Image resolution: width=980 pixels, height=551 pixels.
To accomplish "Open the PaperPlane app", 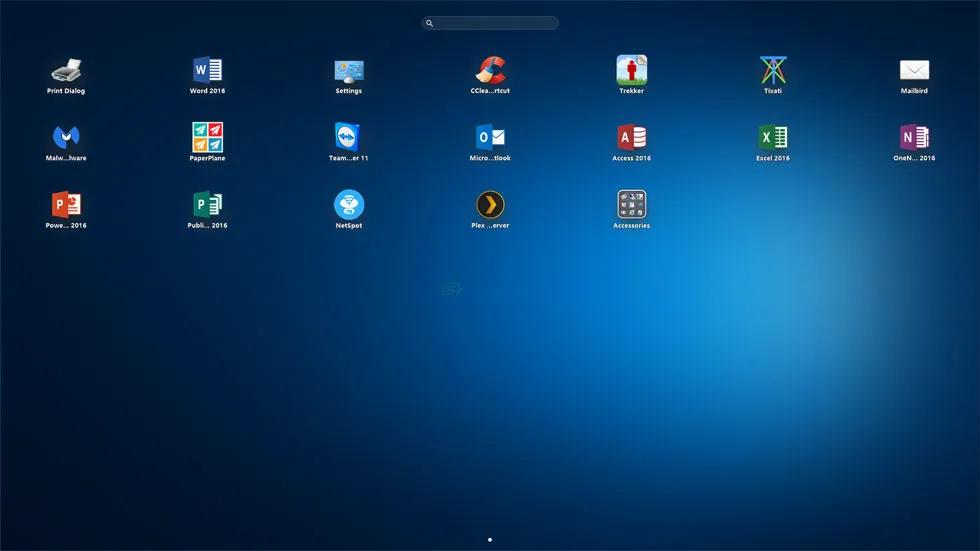I will pos(208,137).
